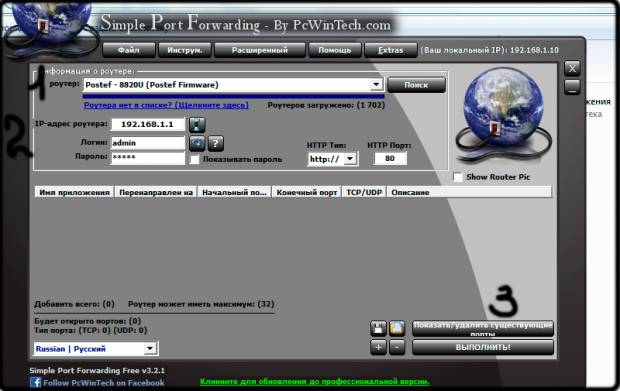Expand the HTTP Тип dropdown
Image resolution: width=620 pixels, height=391 pixels.
click(350, 159)
